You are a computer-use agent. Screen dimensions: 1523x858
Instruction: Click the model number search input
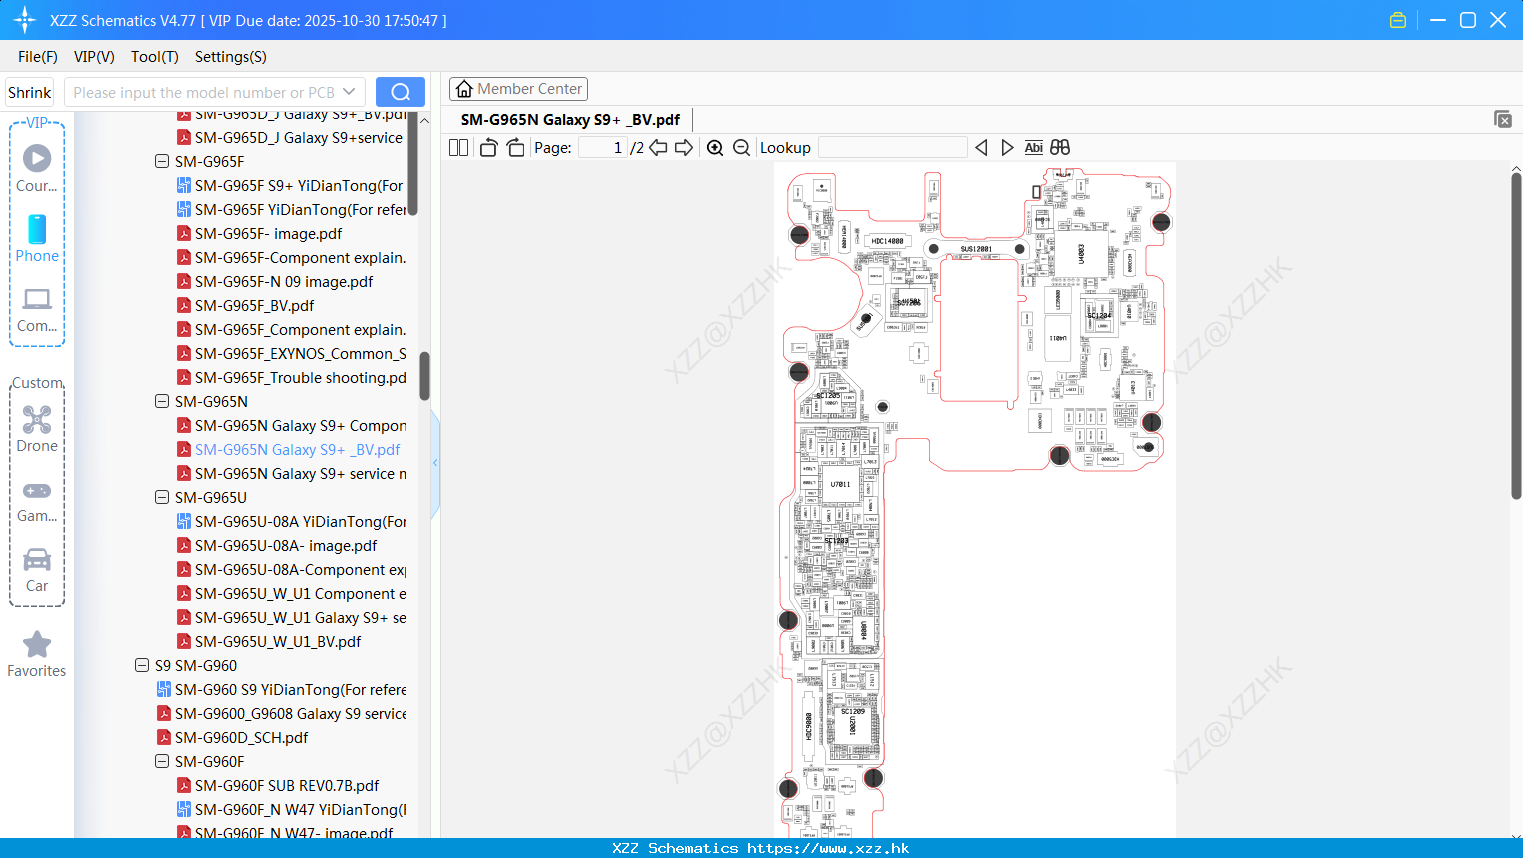pyautogui.click(x=204, y=92)
